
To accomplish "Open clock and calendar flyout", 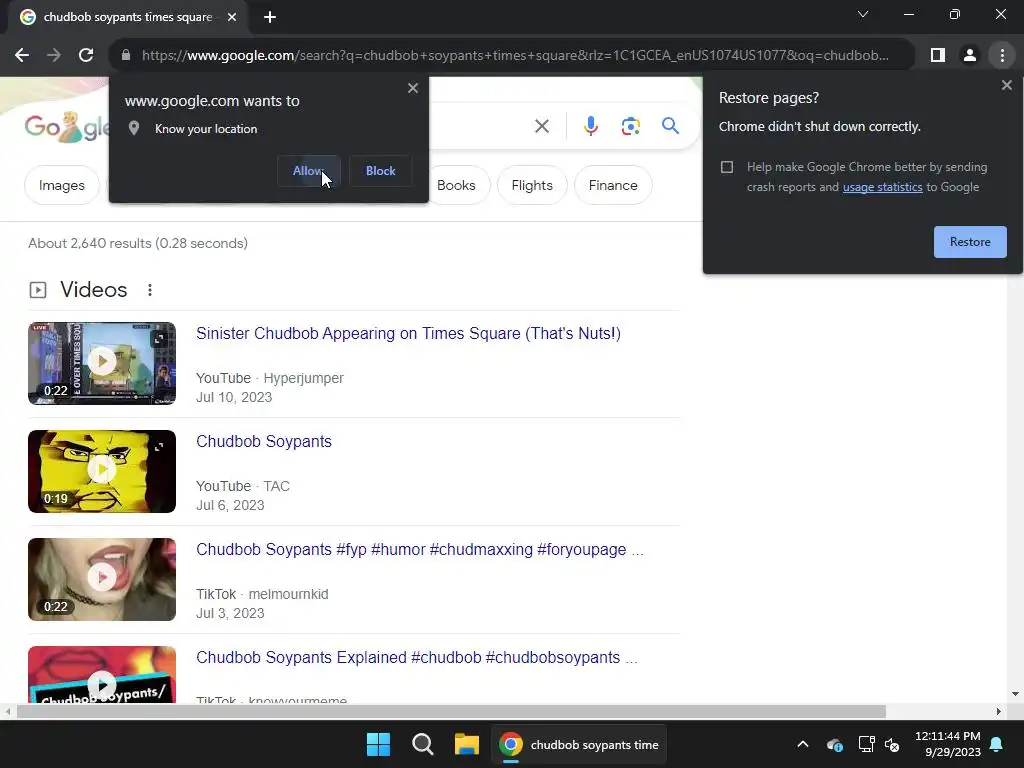I will point(948,744).
